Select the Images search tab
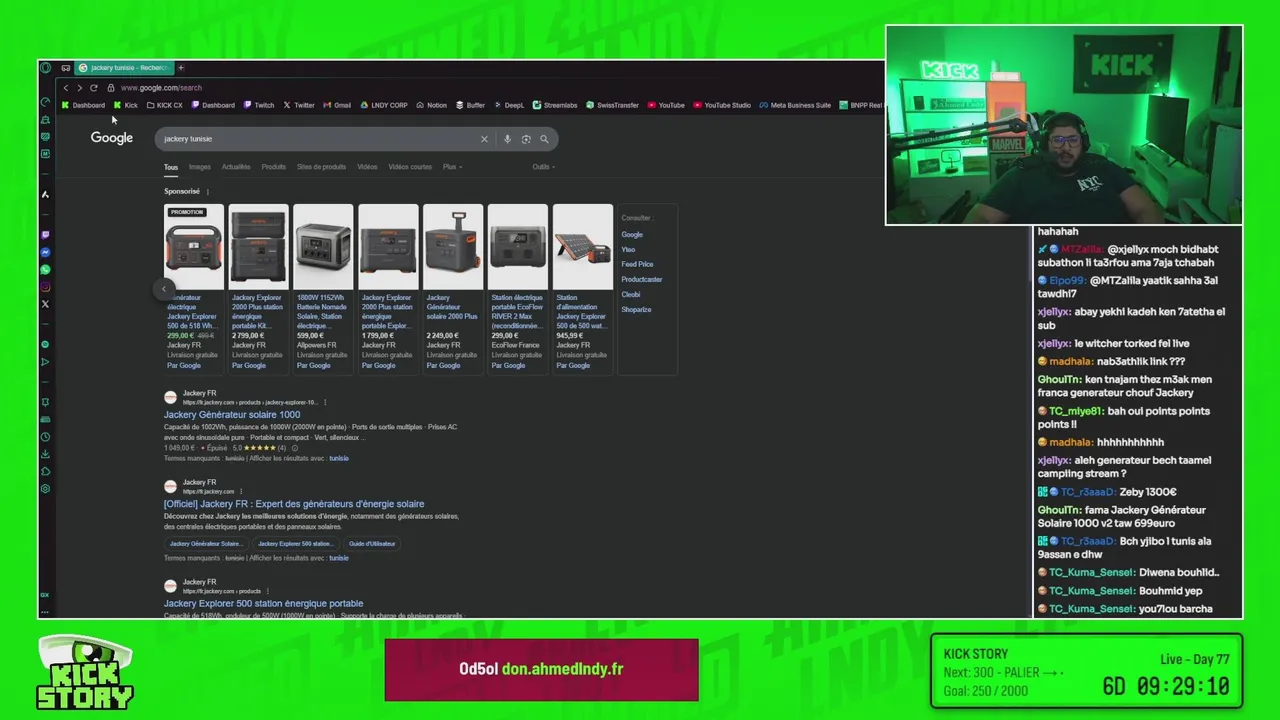The height and width of the screenshot is (720, 1280). [200, 167]
